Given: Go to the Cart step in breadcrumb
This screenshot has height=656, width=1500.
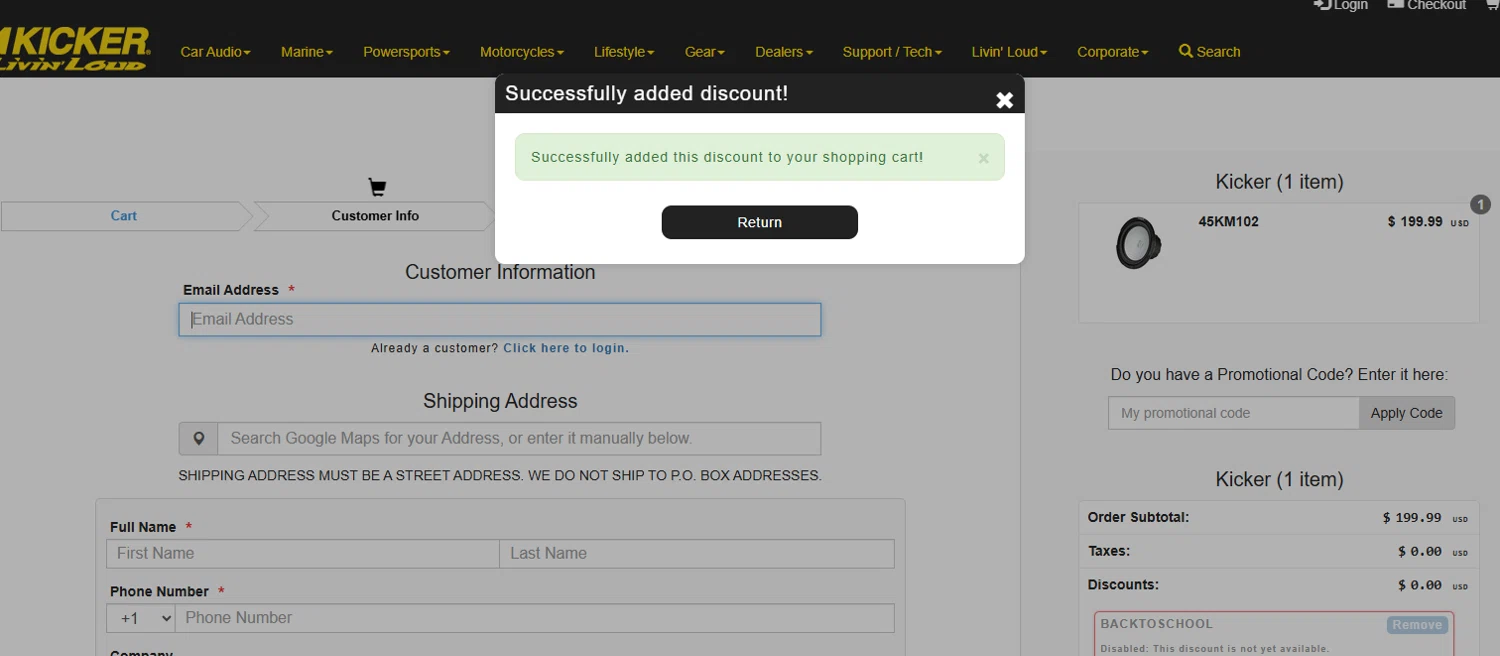Looking at the screenshot, I should (x=124, y=216).
